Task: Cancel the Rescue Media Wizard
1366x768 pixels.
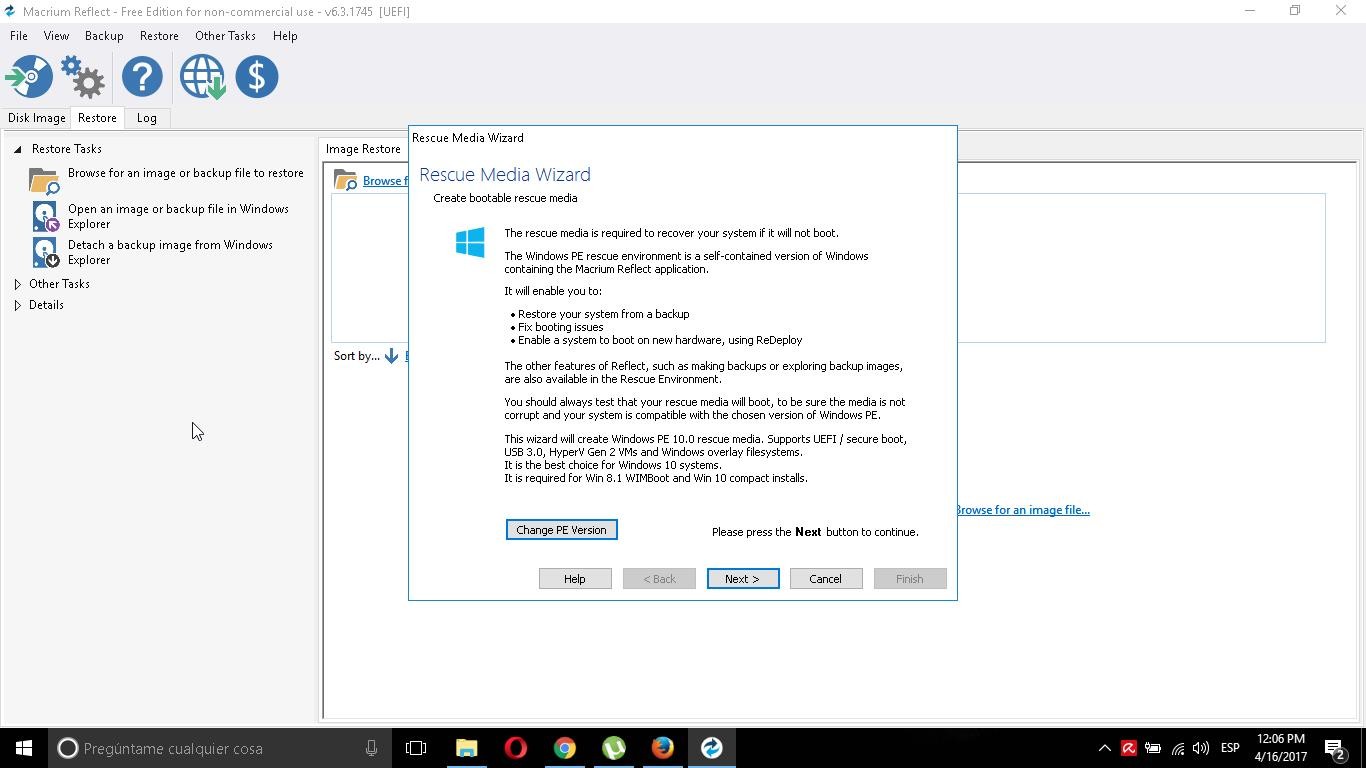Action: point(826,579)
